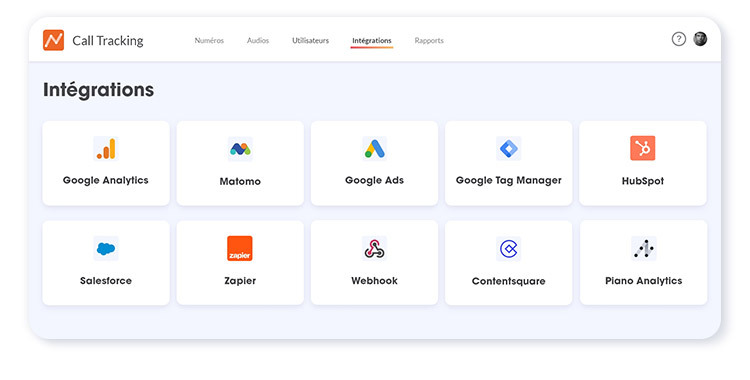750x380 pixels.
Task: Click the Webhook label
Action: click(375, 281)
